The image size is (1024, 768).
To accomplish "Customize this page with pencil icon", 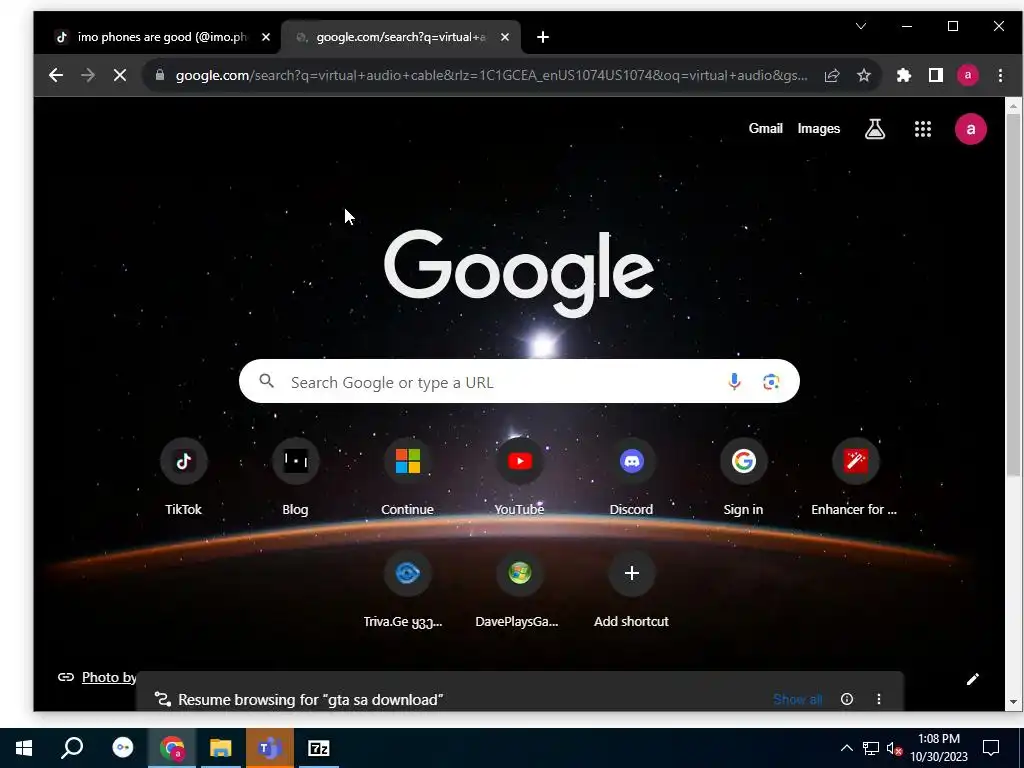I will [x=972, y=679].
